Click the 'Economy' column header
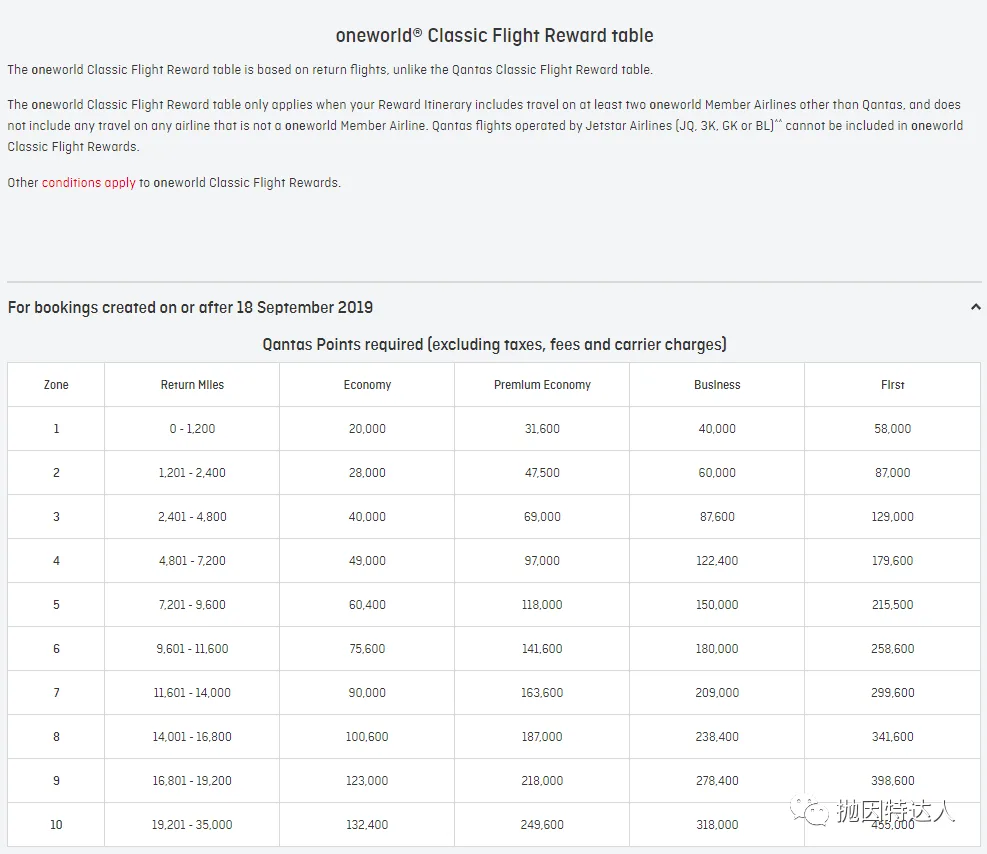The height and width of the screenshot is (854, 987). (x=367, y=385)
